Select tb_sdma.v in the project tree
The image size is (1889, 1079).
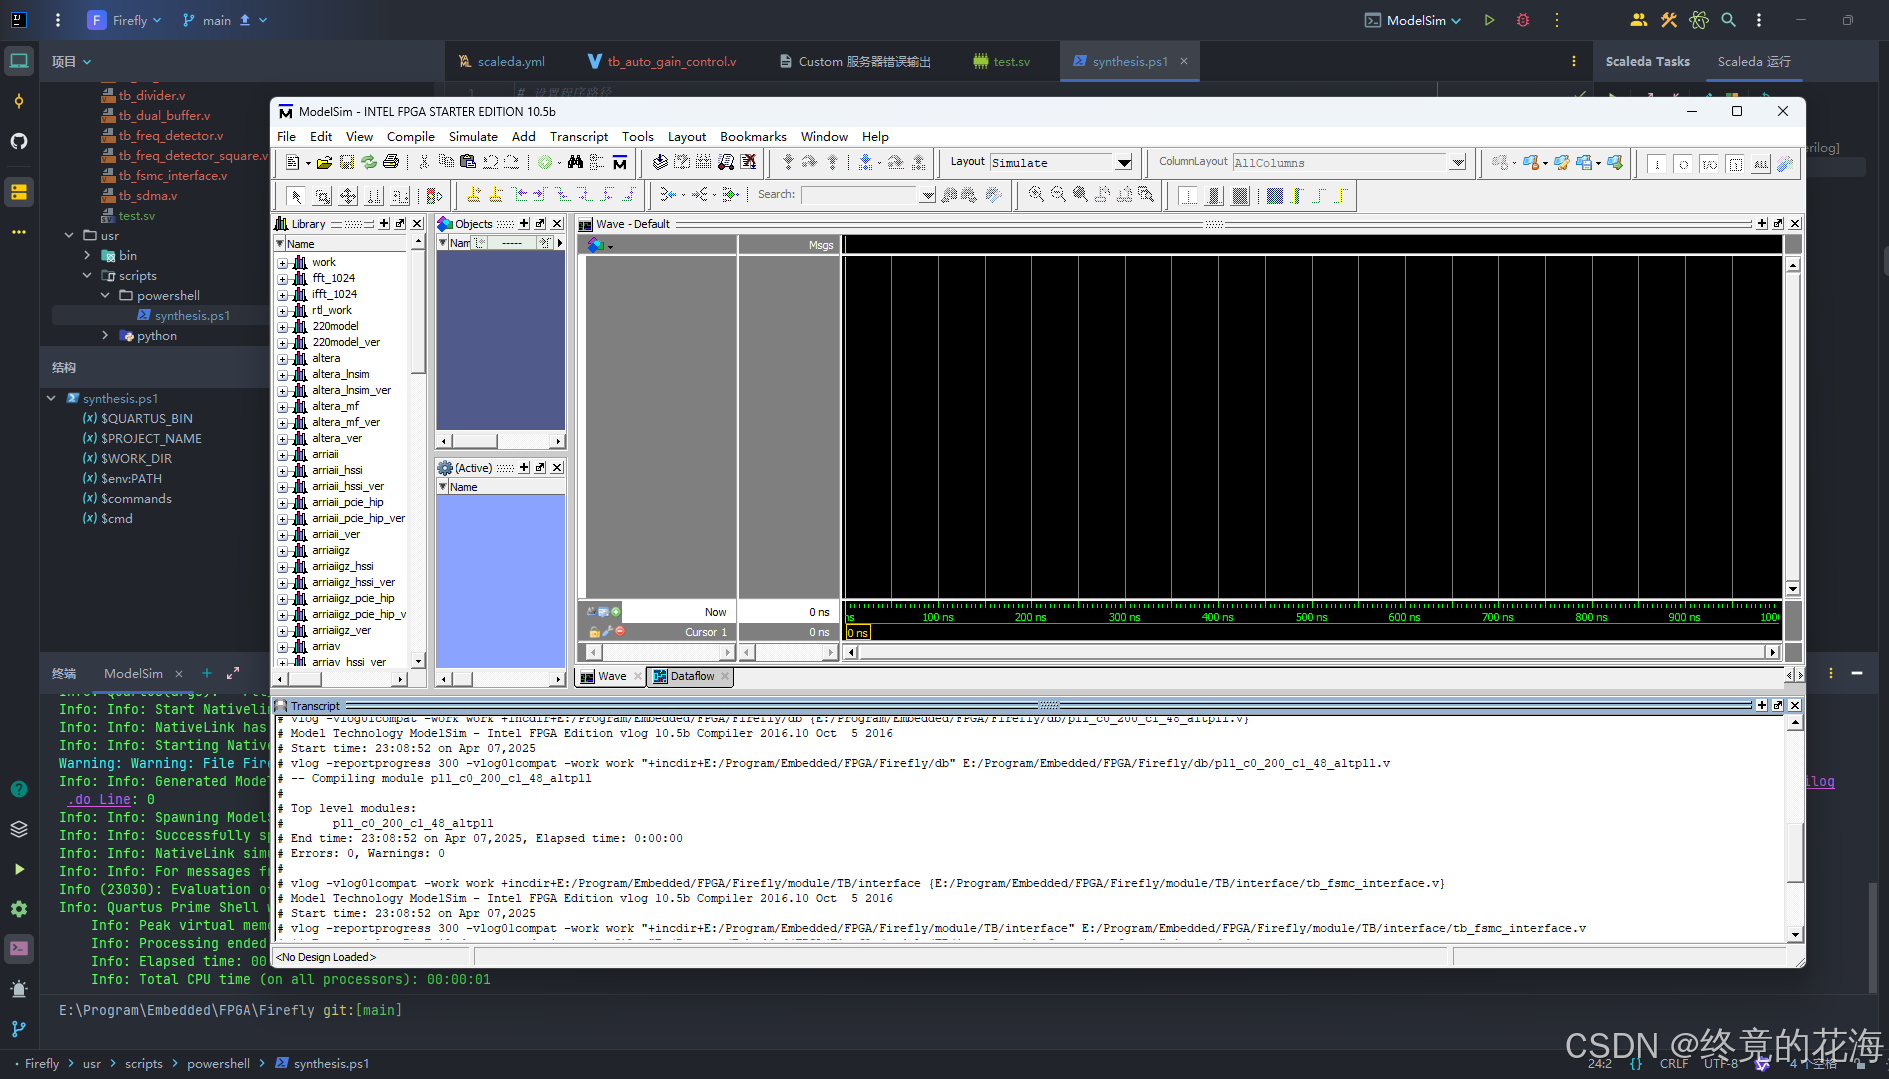coord(147,196)
